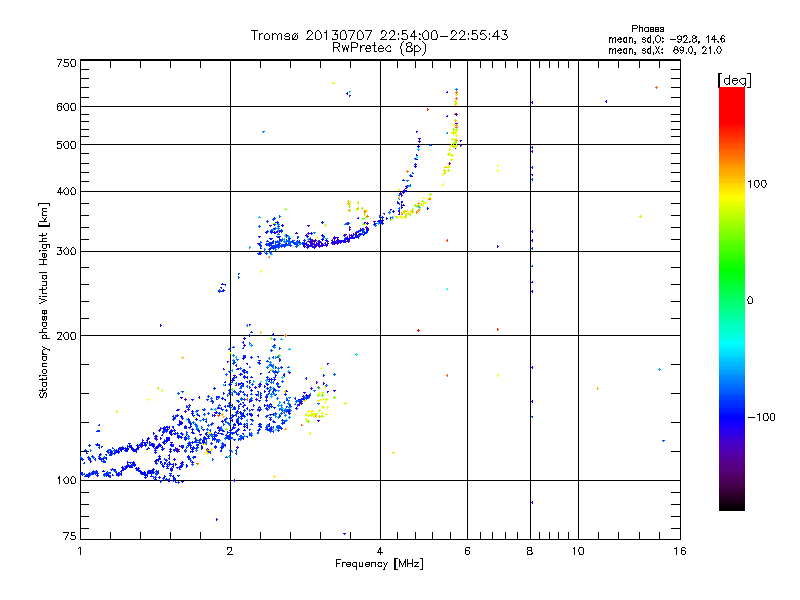Screen dimensions: 800x600
Task: Click the '1' frequency axis tick label
Action: click(x=80, y=551)
